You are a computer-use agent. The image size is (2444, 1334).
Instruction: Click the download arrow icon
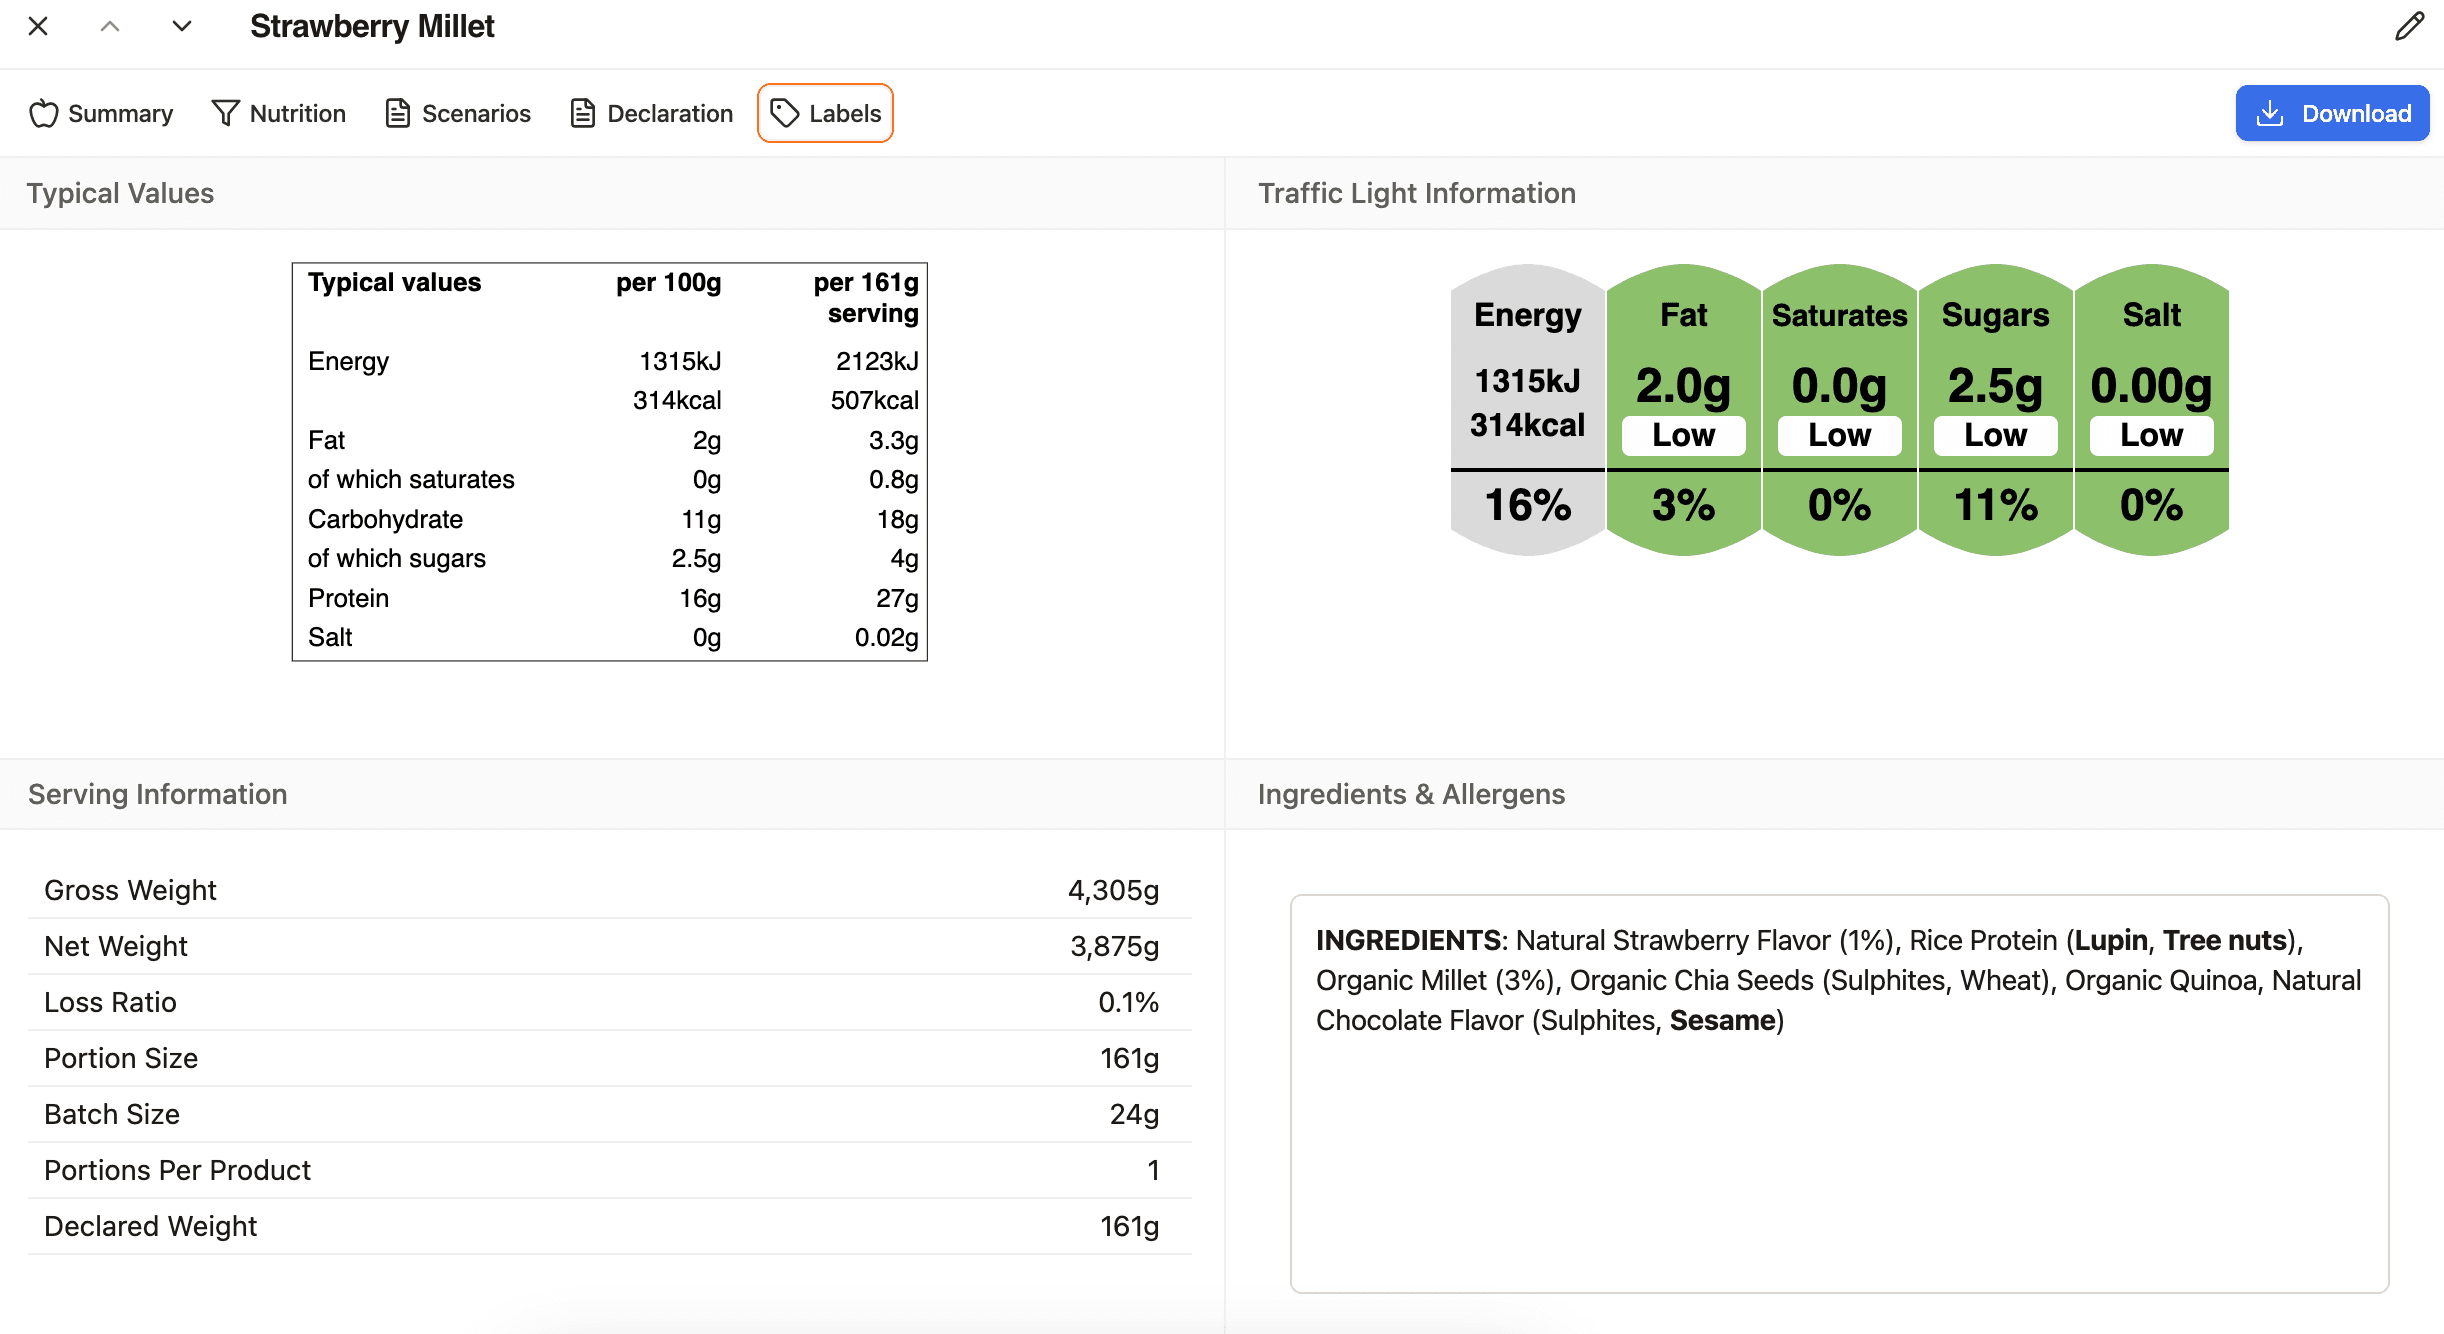click(x=2270, y=113)
